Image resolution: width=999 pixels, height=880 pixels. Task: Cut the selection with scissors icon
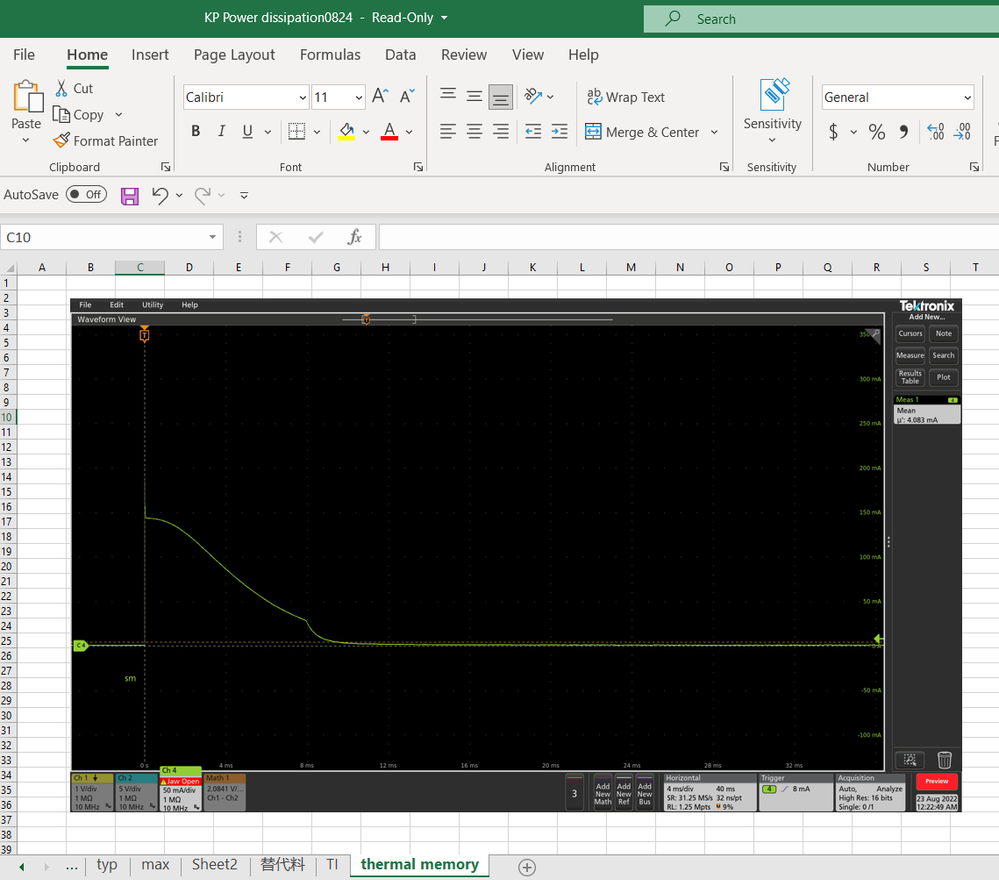click(62, 88)
